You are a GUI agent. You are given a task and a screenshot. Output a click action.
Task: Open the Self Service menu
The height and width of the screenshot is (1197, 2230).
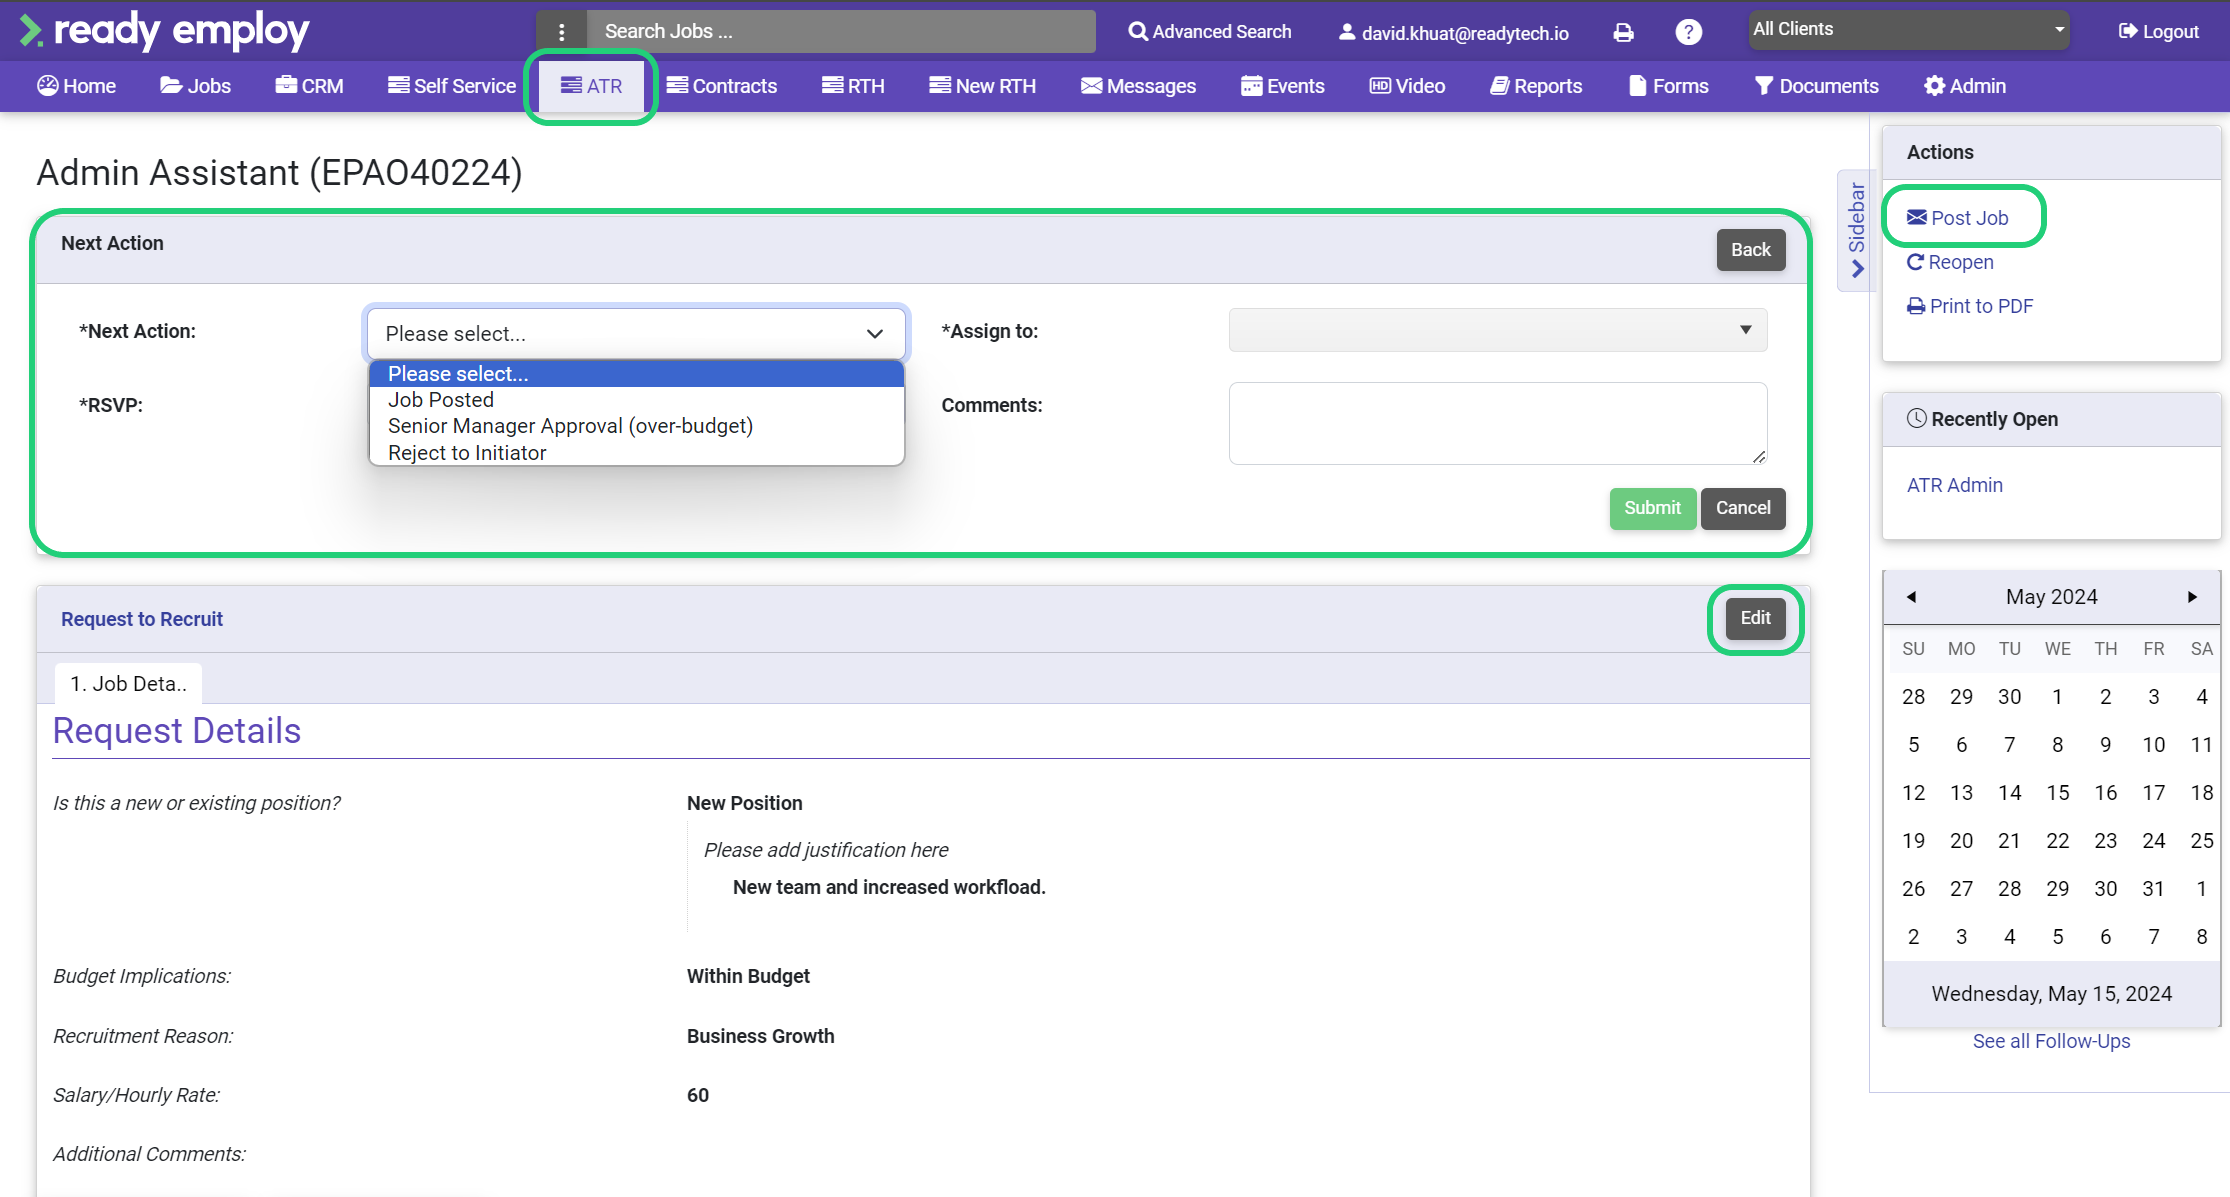[x=452, y=86]
